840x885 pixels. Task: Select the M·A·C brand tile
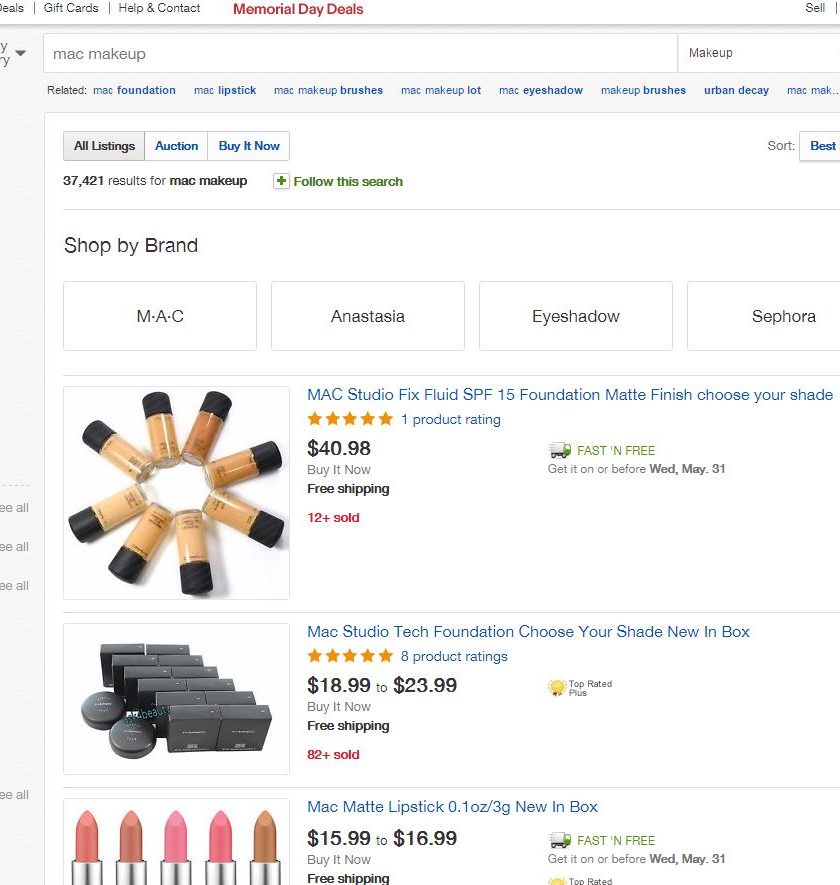coord(160,316)
